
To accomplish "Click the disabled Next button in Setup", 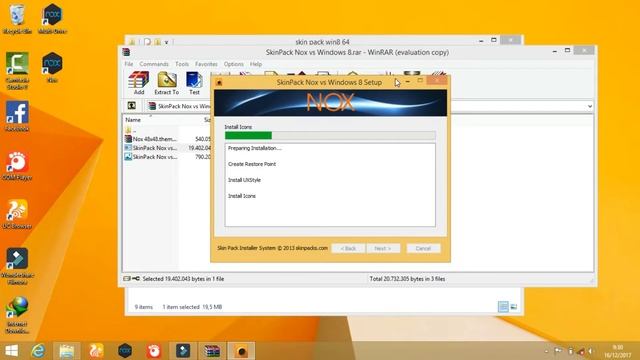I will (x=382, y=248).
